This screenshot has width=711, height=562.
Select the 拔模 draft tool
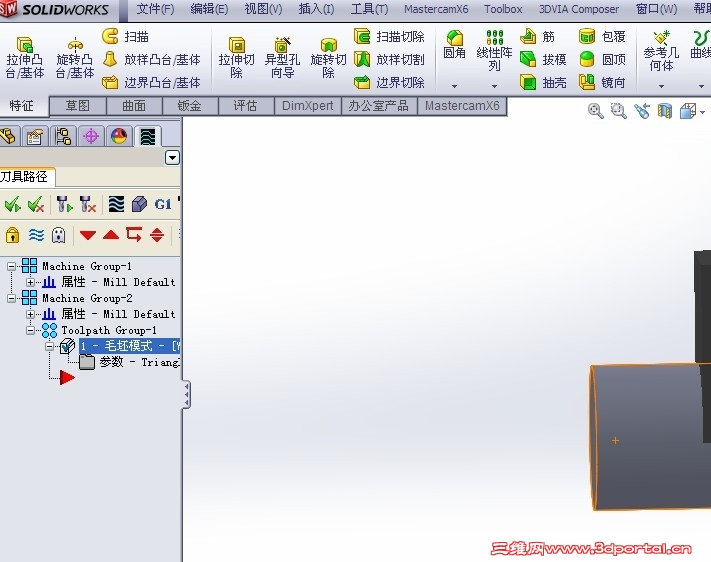(x=543, y=59)
